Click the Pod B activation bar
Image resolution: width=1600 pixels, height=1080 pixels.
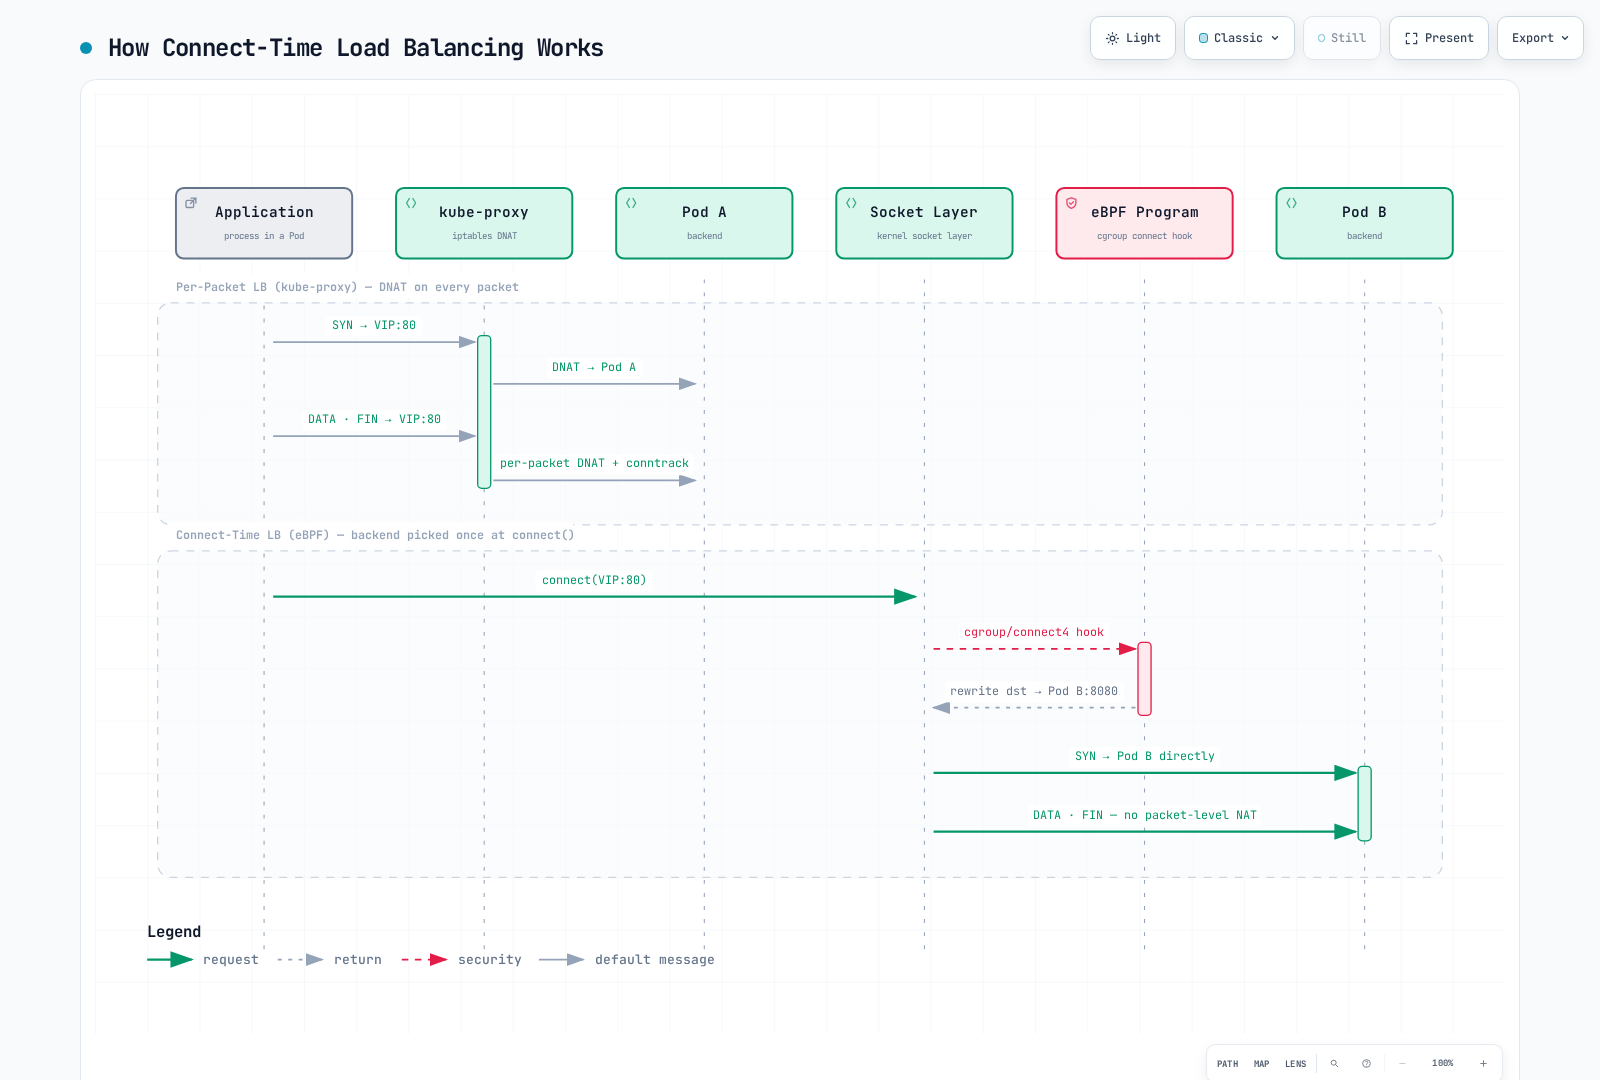(x=1364, y=803)
